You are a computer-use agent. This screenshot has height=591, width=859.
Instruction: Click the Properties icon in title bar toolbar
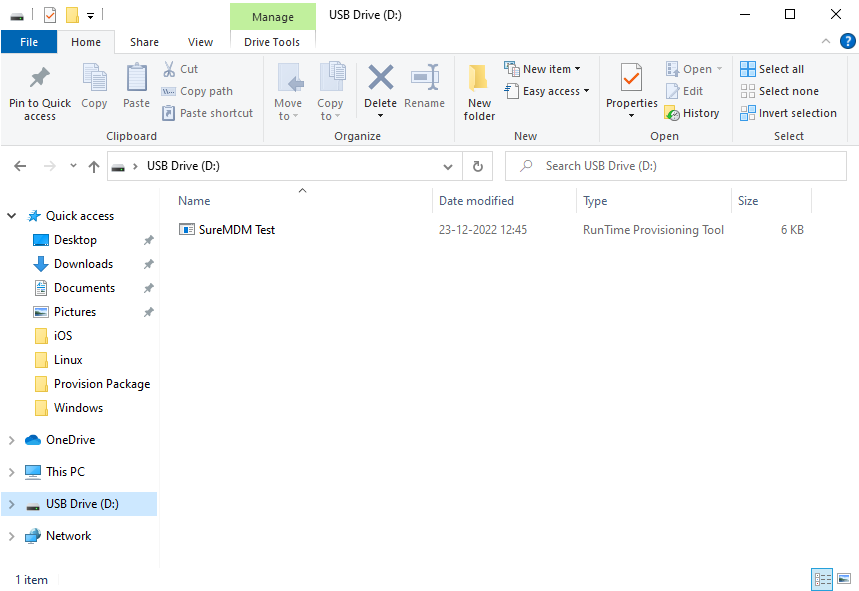coord(50,15)
